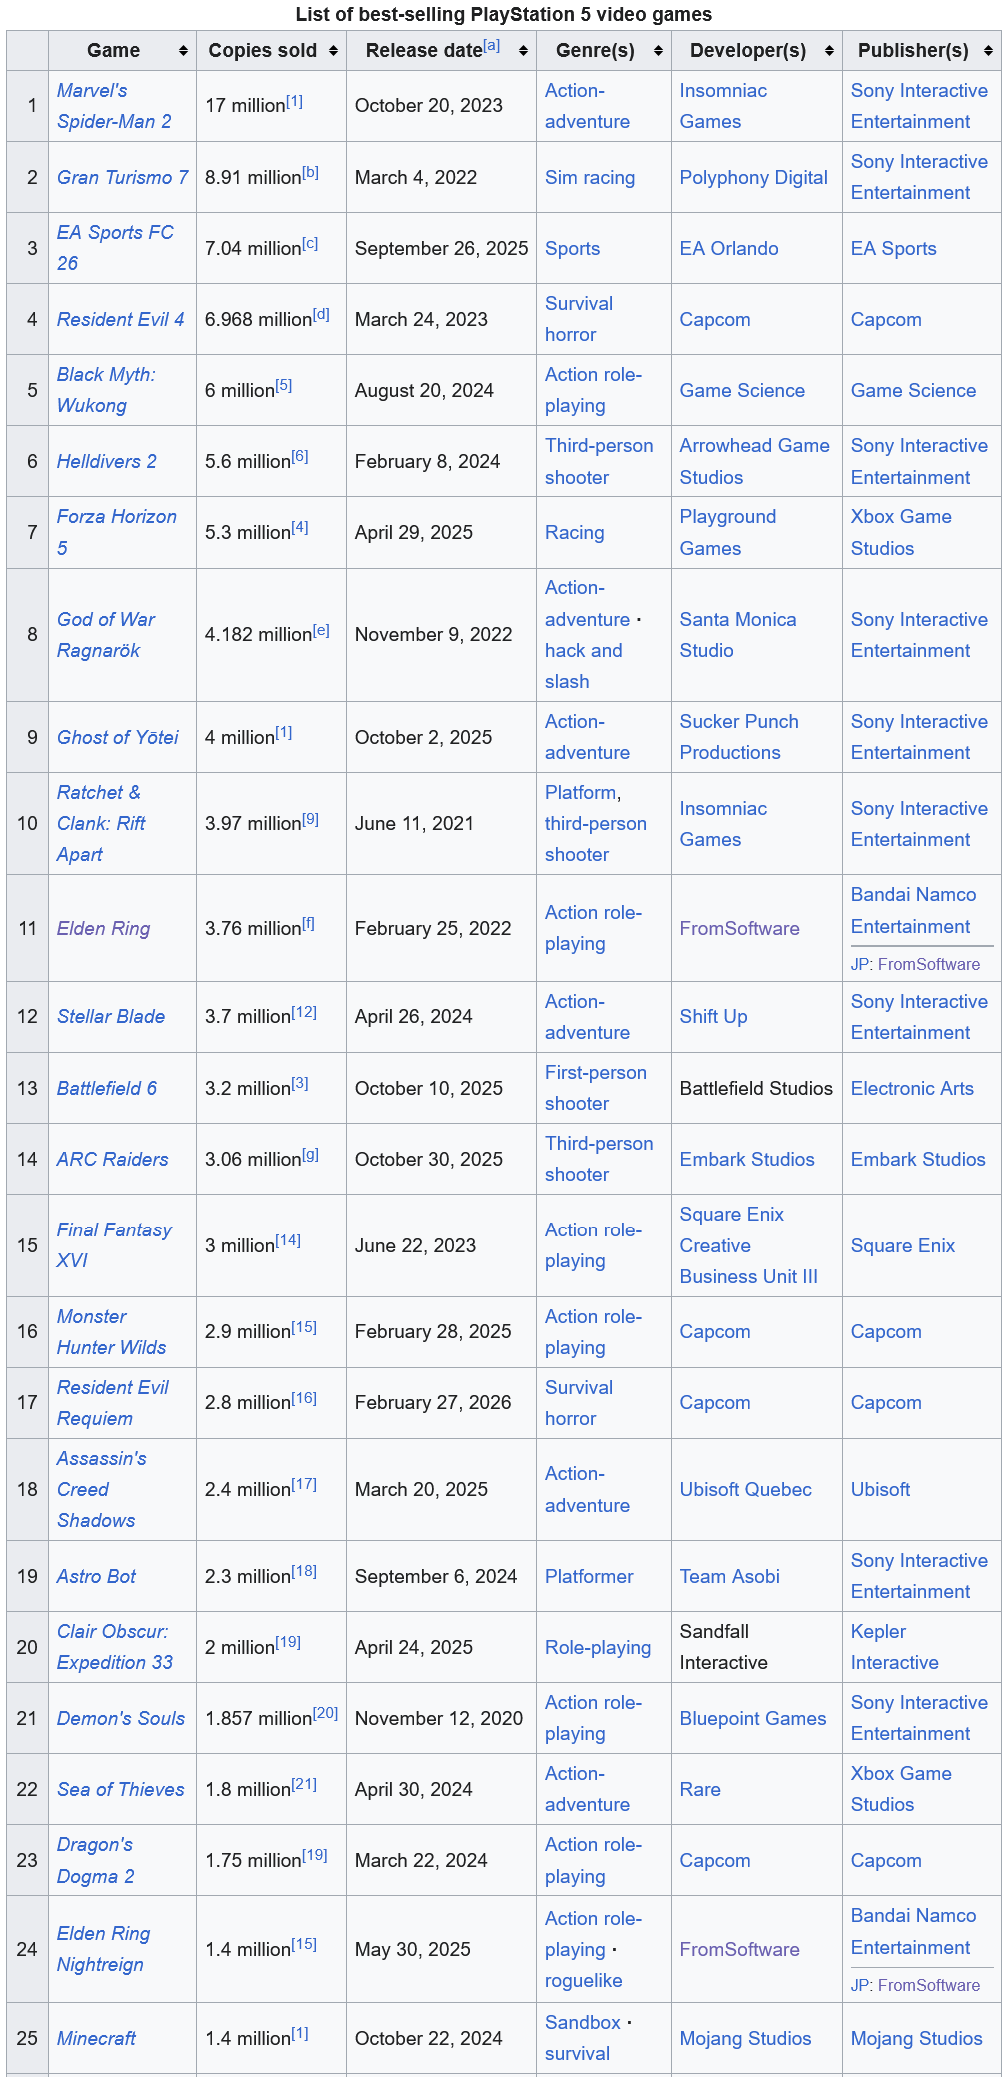The height and width of the screenshot is (2078, 1003).
Task: Open God of War Ragnarök article
Action: pos(106,635)
